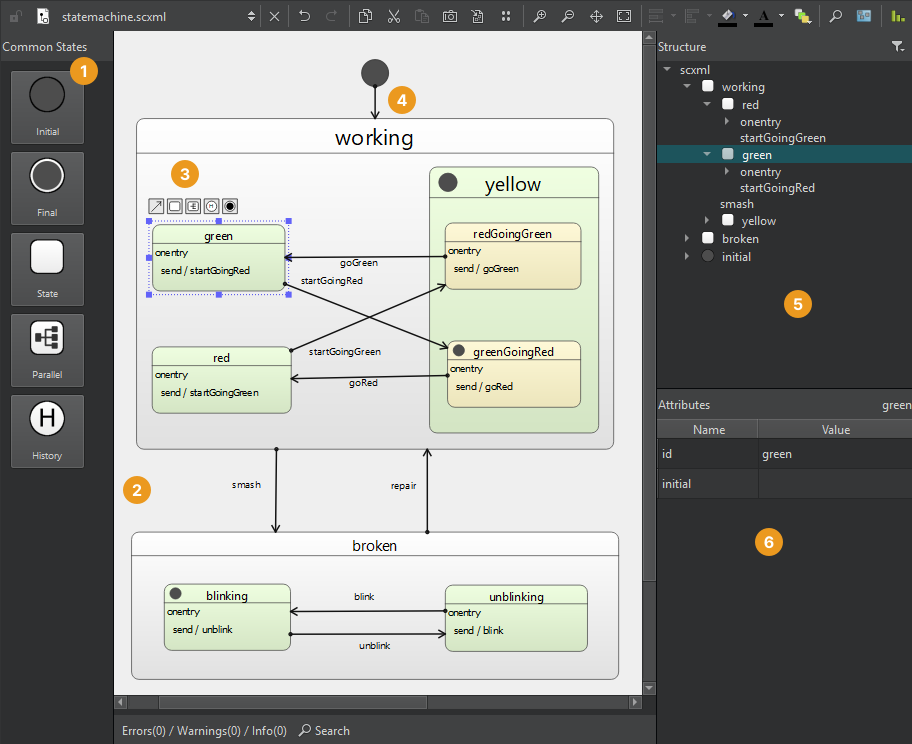Click the Undo button in the toolbar

(305, 16)
